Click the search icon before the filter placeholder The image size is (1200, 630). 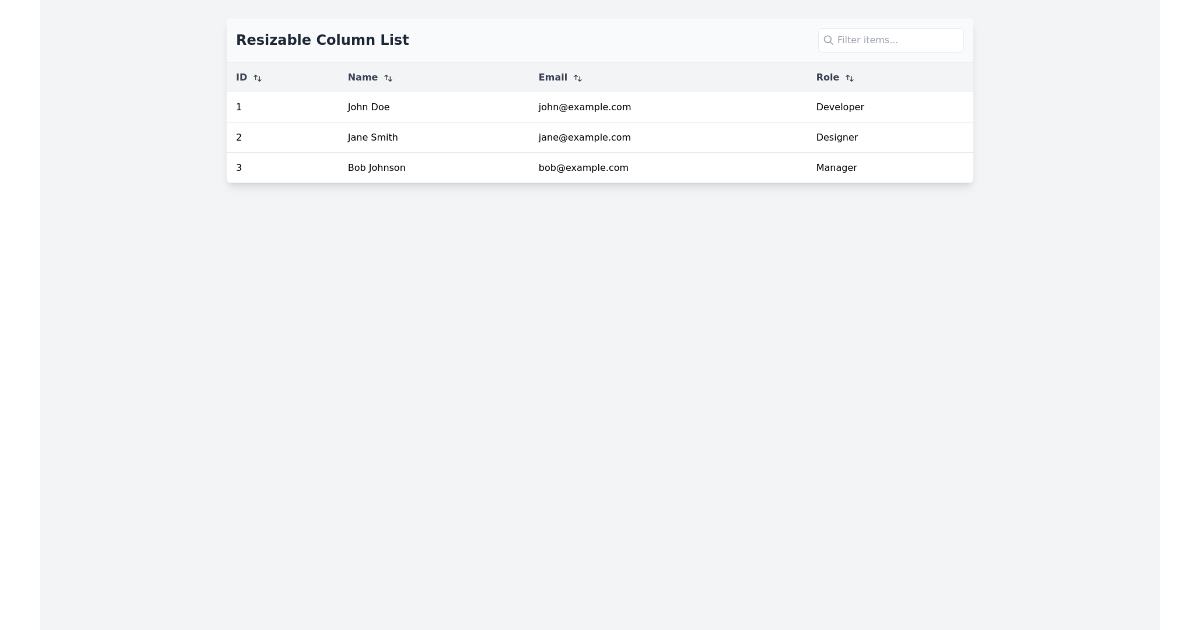coord(829,40)
